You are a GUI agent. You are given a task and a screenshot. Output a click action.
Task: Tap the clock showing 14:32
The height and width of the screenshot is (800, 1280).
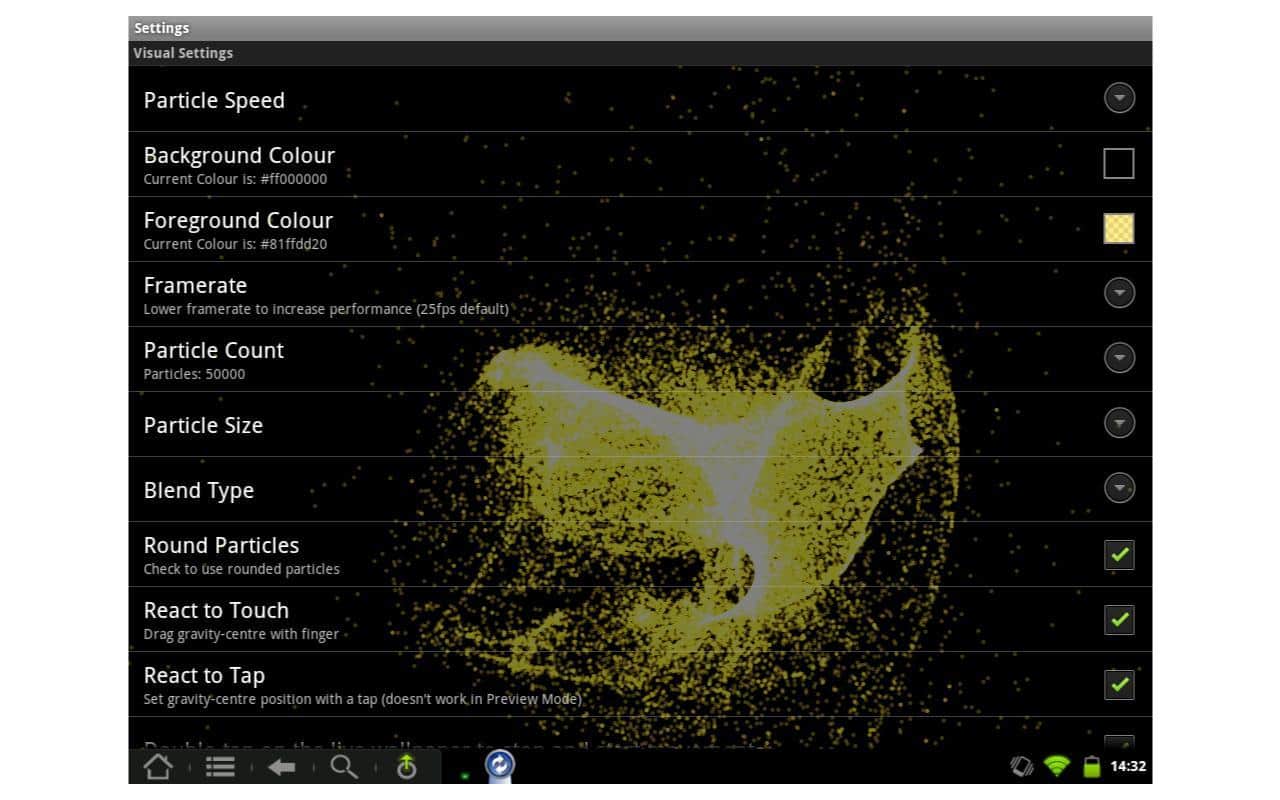tap(1128, 767)
